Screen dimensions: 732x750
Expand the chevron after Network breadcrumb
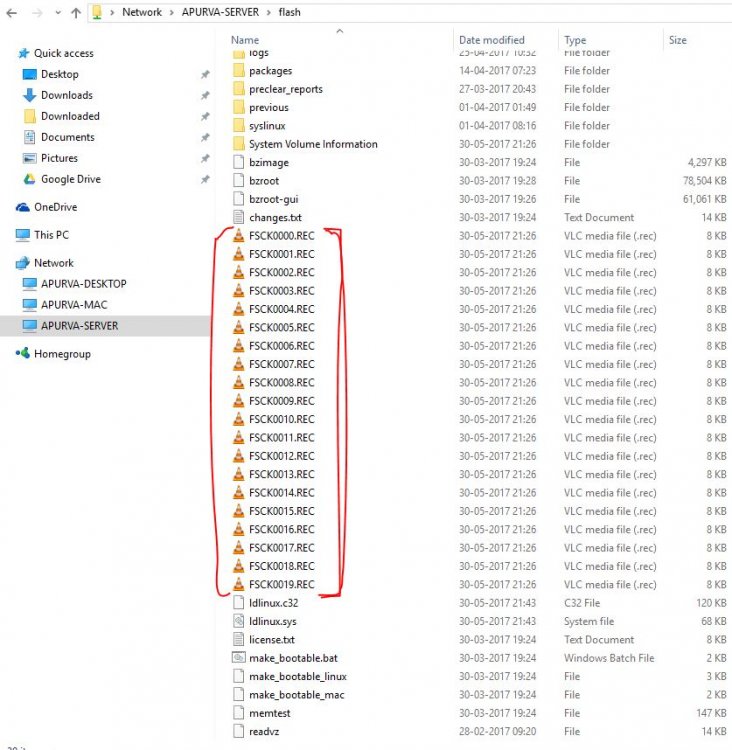171,13
